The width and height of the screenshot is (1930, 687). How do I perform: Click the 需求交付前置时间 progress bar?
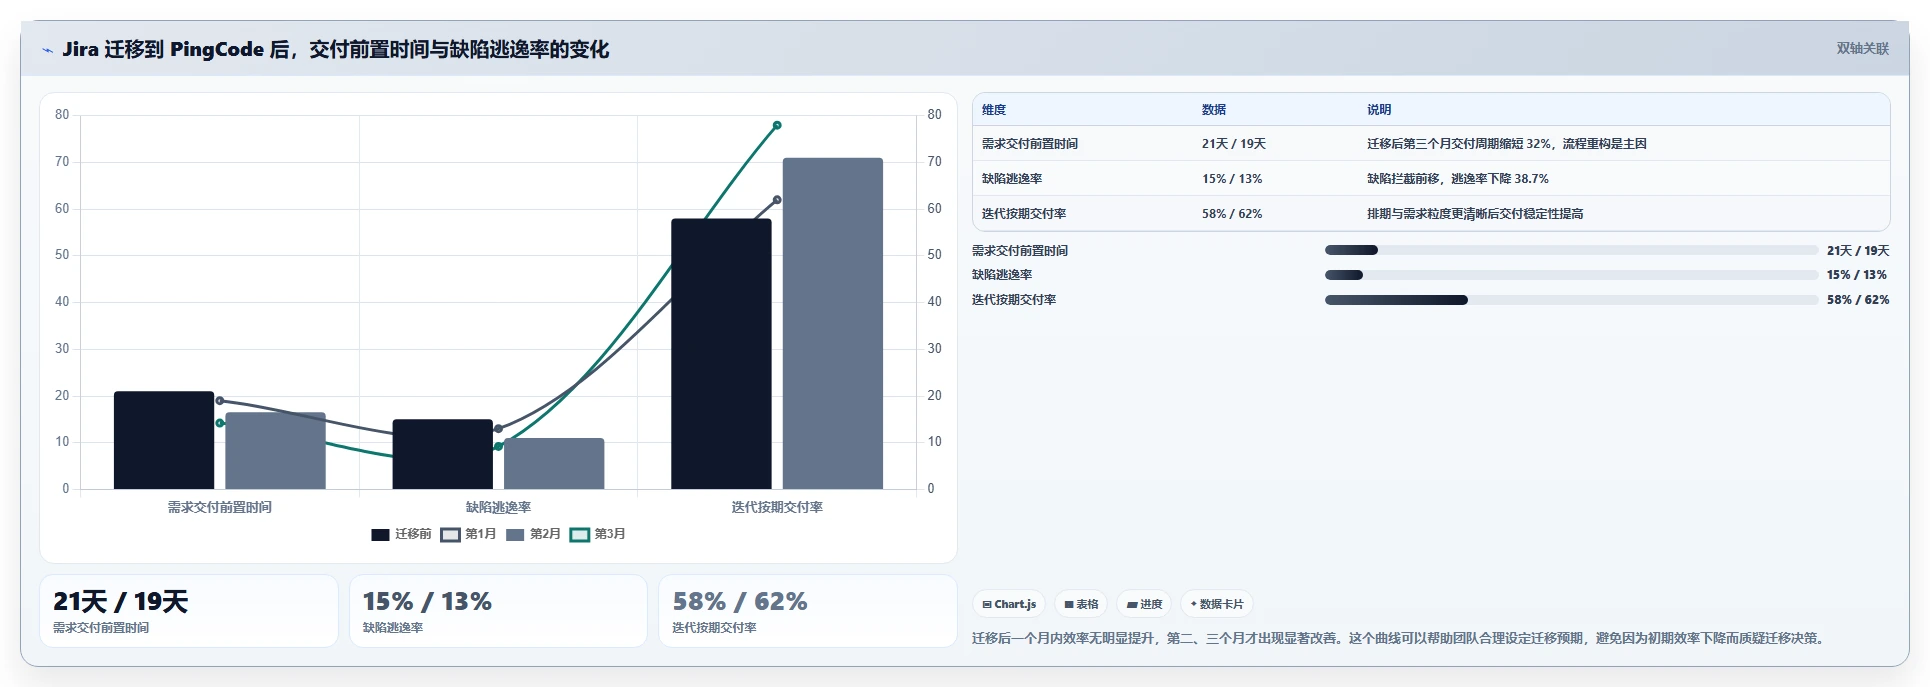(x=1571, y=250)
